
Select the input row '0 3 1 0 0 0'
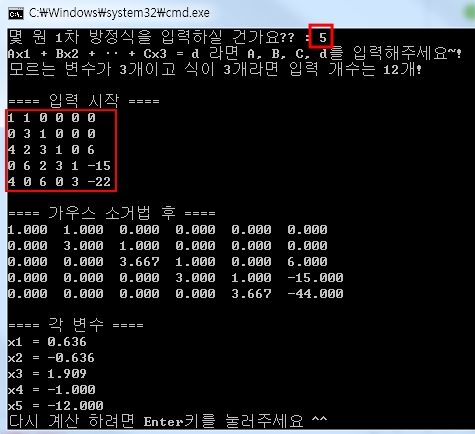(x=52, y=134)
